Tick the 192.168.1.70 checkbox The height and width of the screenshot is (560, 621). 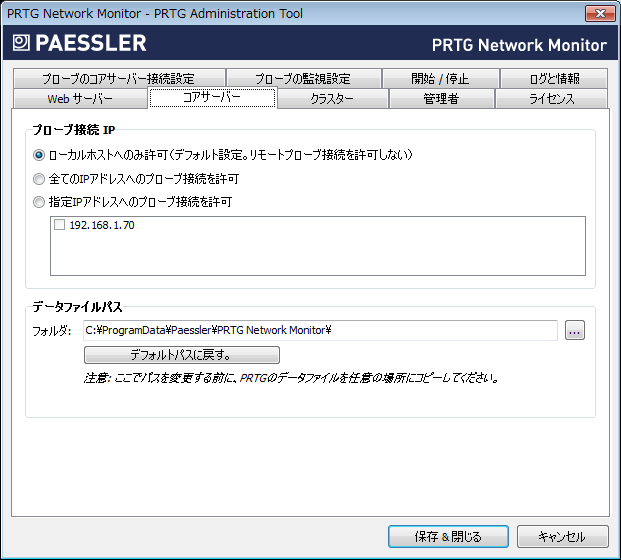[x=59, y=225]
